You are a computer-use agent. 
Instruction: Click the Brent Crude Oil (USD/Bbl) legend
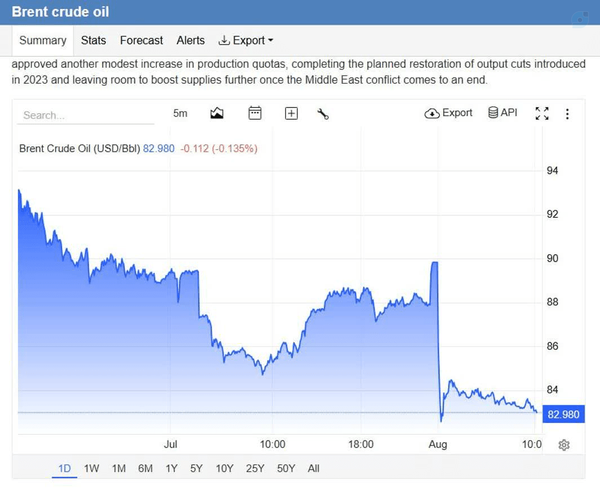(x=80, y=148)
